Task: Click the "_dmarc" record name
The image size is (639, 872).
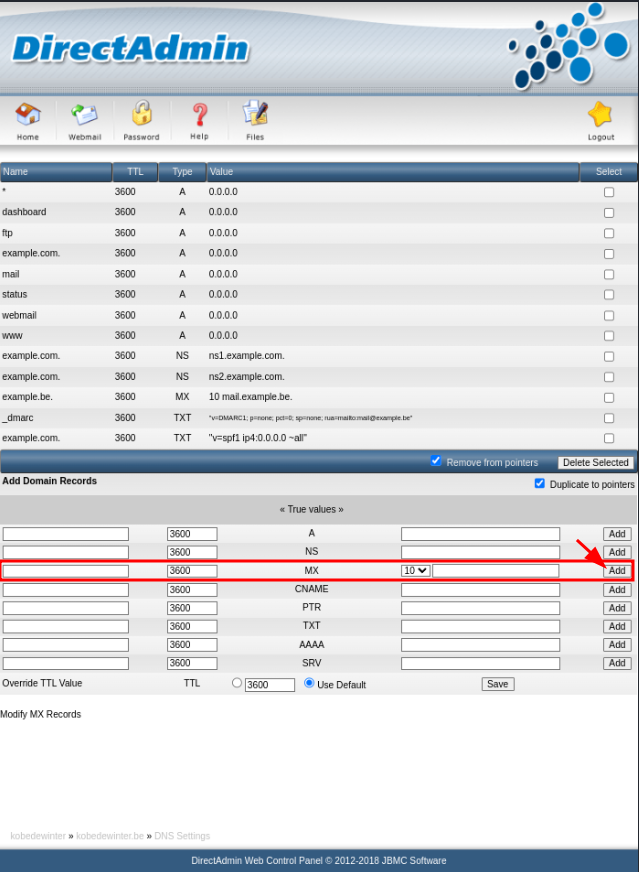Action: pos(18,418)
